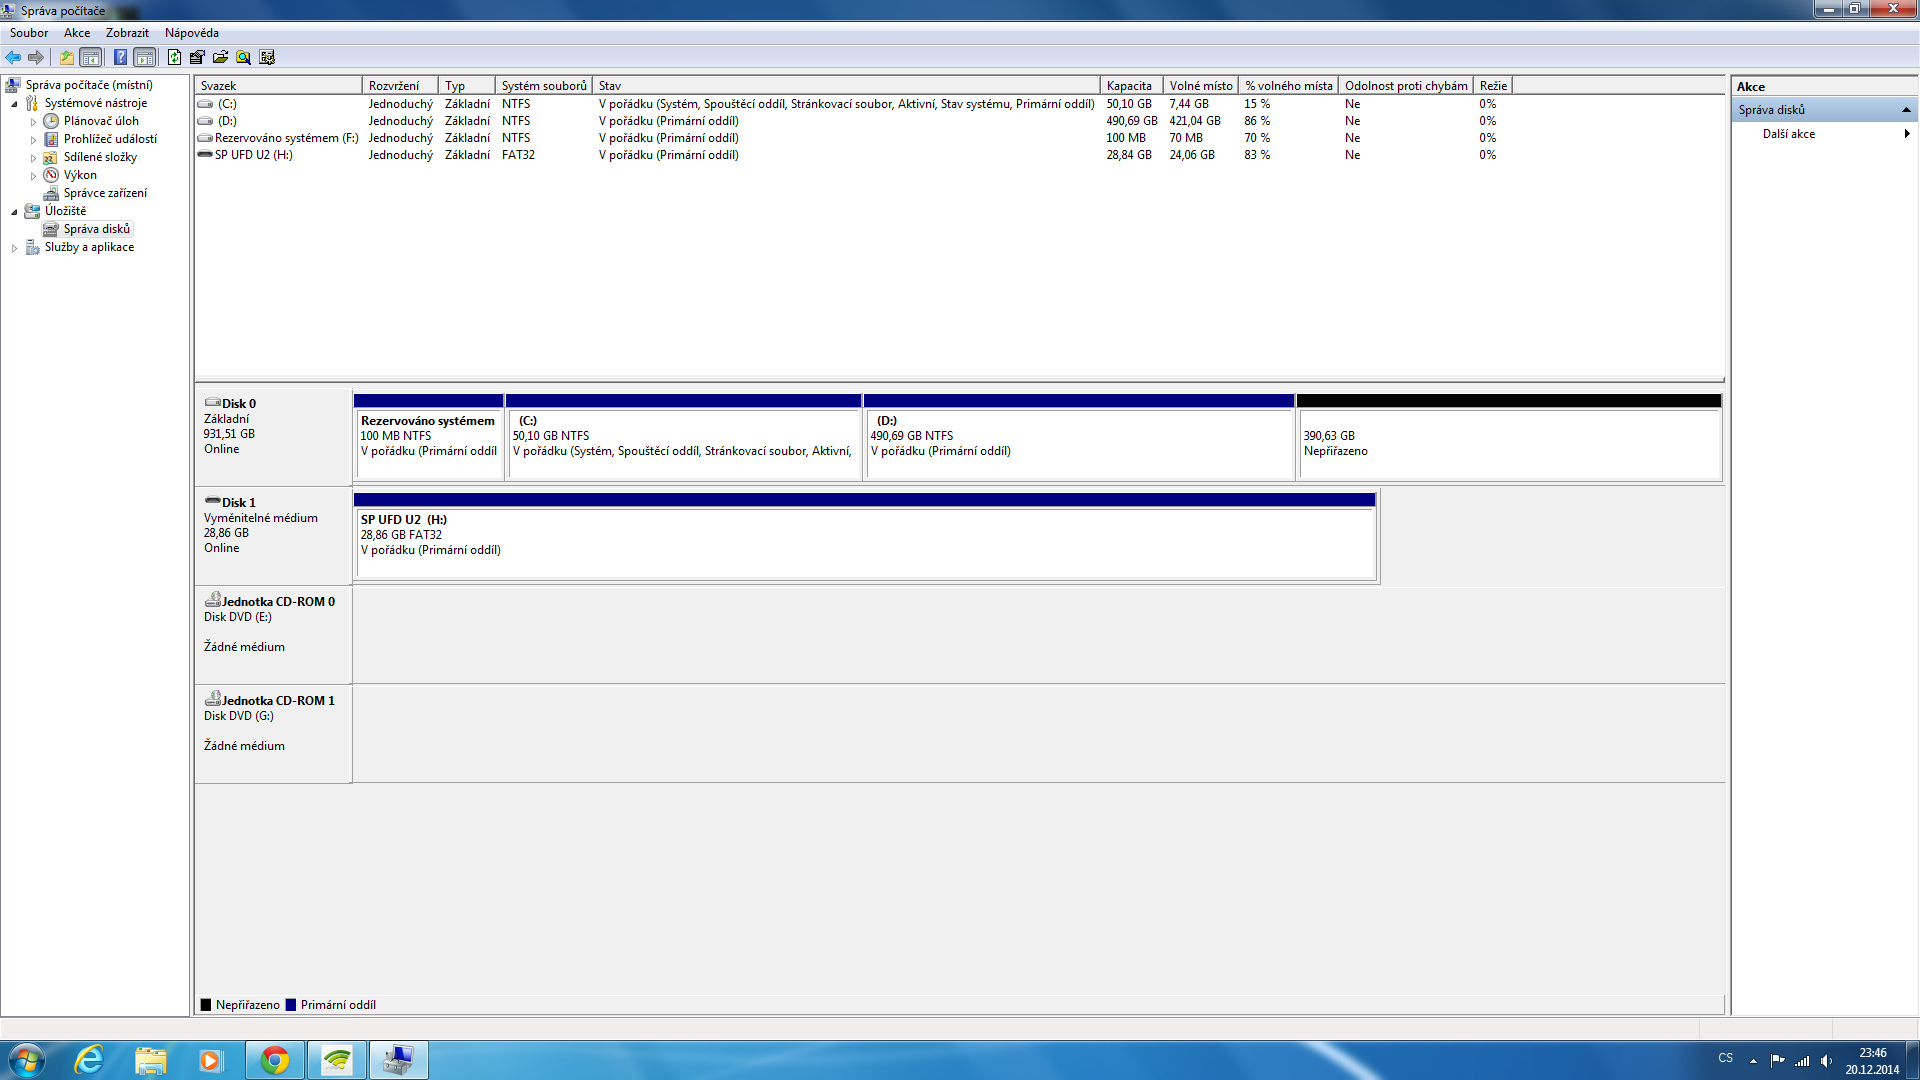Expand the Služby a aplikace node
The image size is (1920, 1080).
tap(14, 248)
